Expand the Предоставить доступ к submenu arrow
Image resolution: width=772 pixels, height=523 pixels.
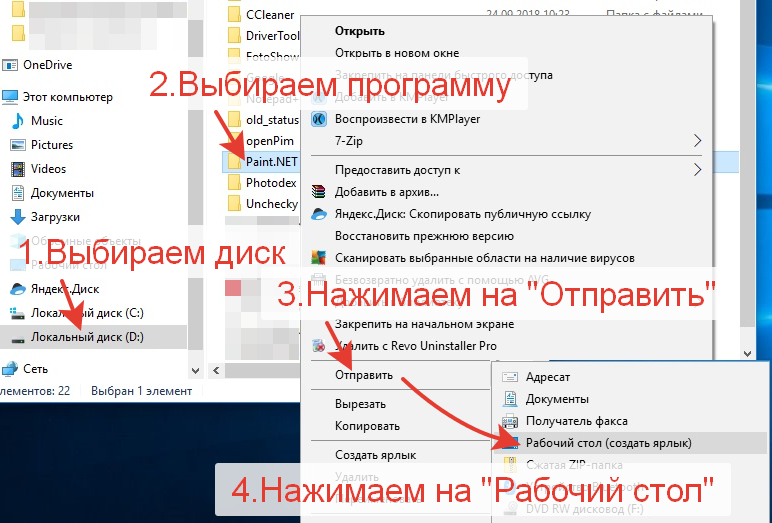point(697,170)
